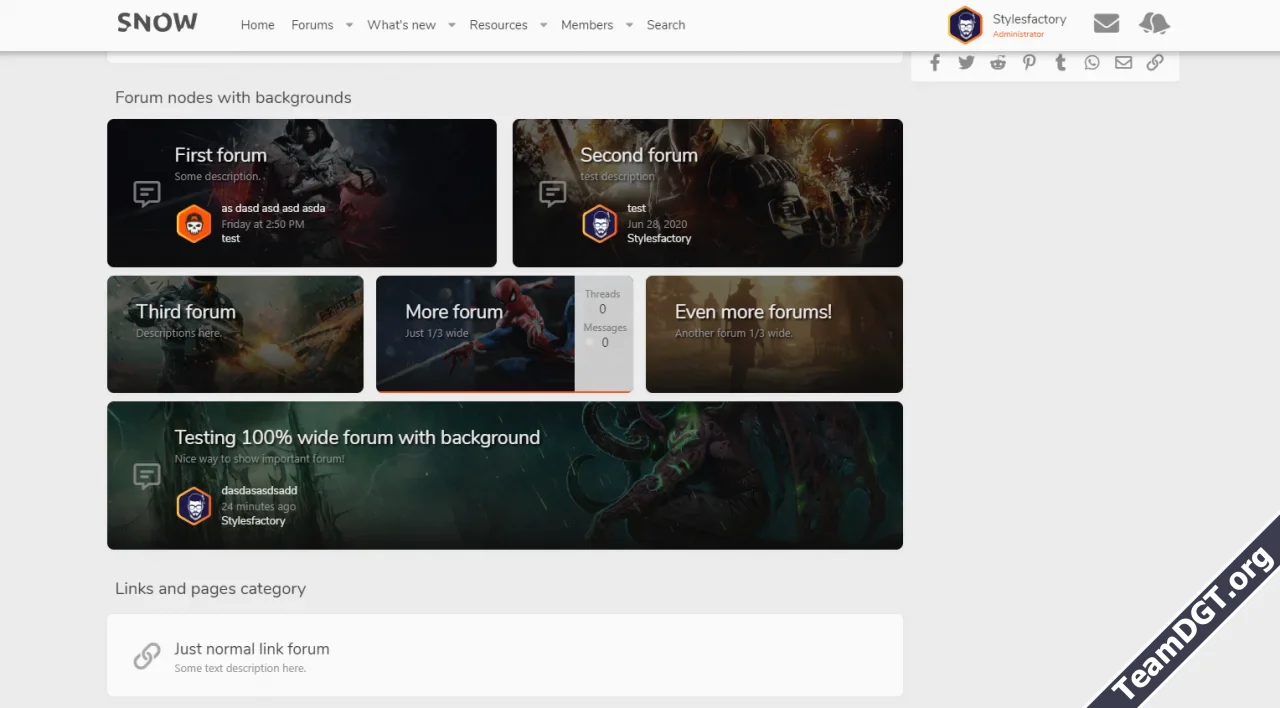Click the 100% wide forum chat bubble icon
Image resolution: width=1280 pixels, height=708 pixels.
(x=147, y=475)
